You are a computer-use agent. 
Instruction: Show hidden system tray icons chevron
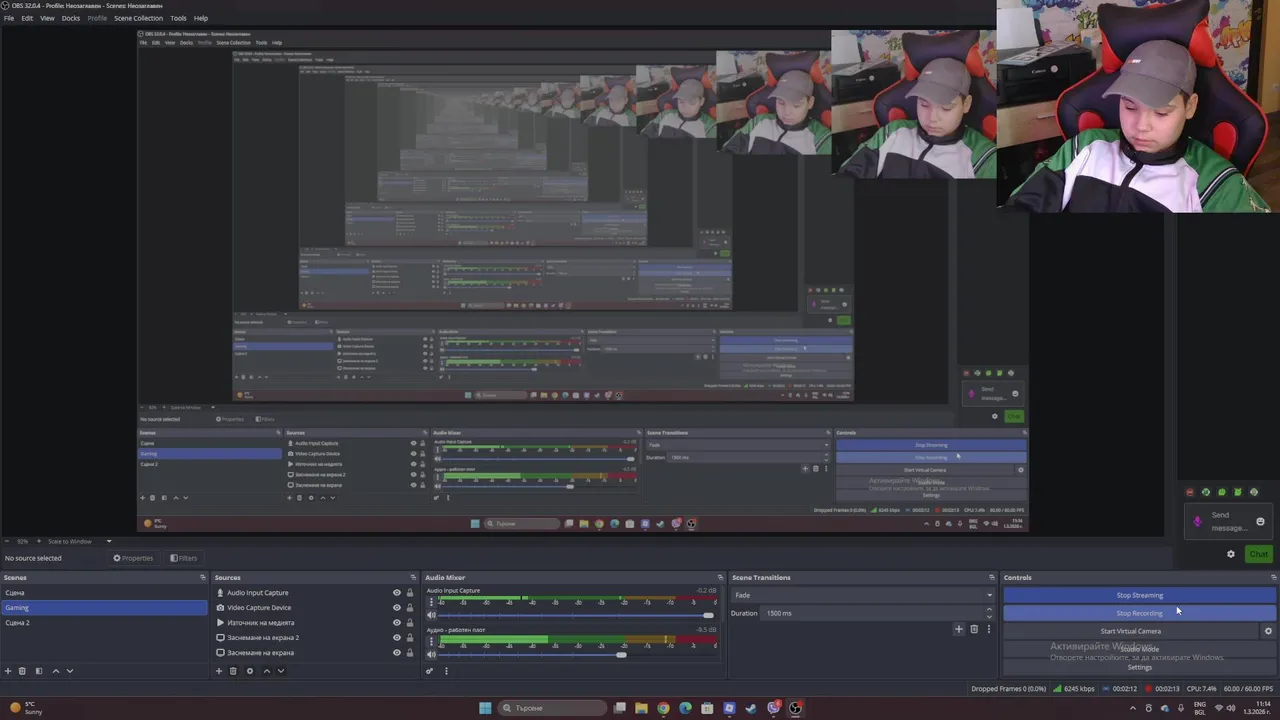(x=1133, y=708)
